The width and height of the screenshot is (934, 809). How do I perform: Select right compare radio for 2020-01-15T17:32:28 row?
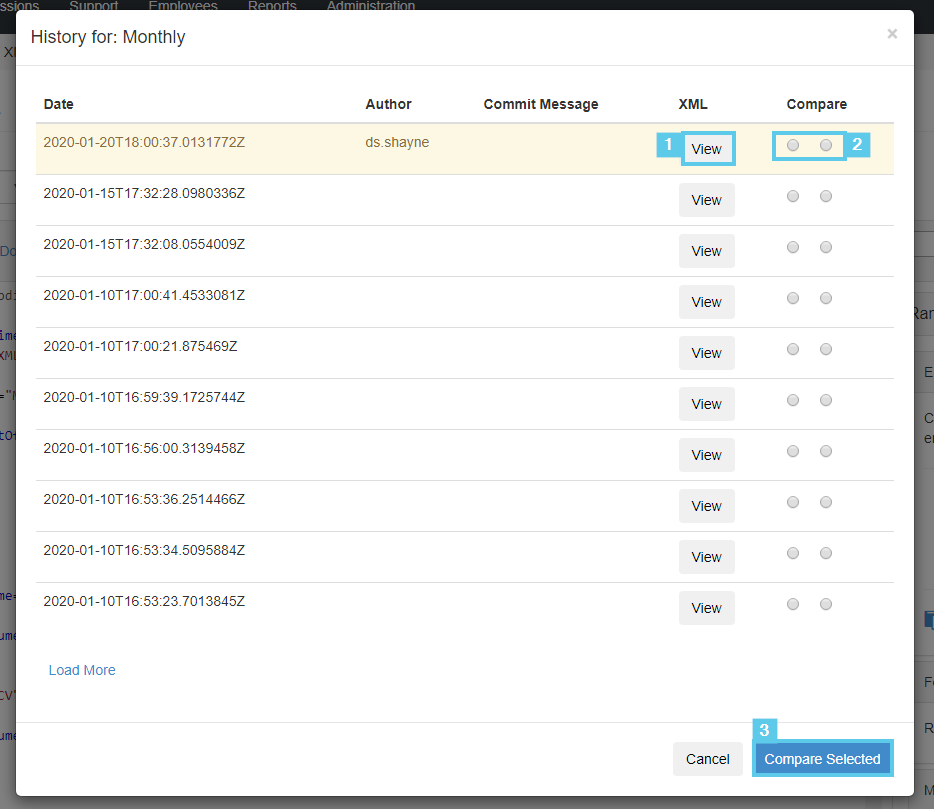(826, 196)
